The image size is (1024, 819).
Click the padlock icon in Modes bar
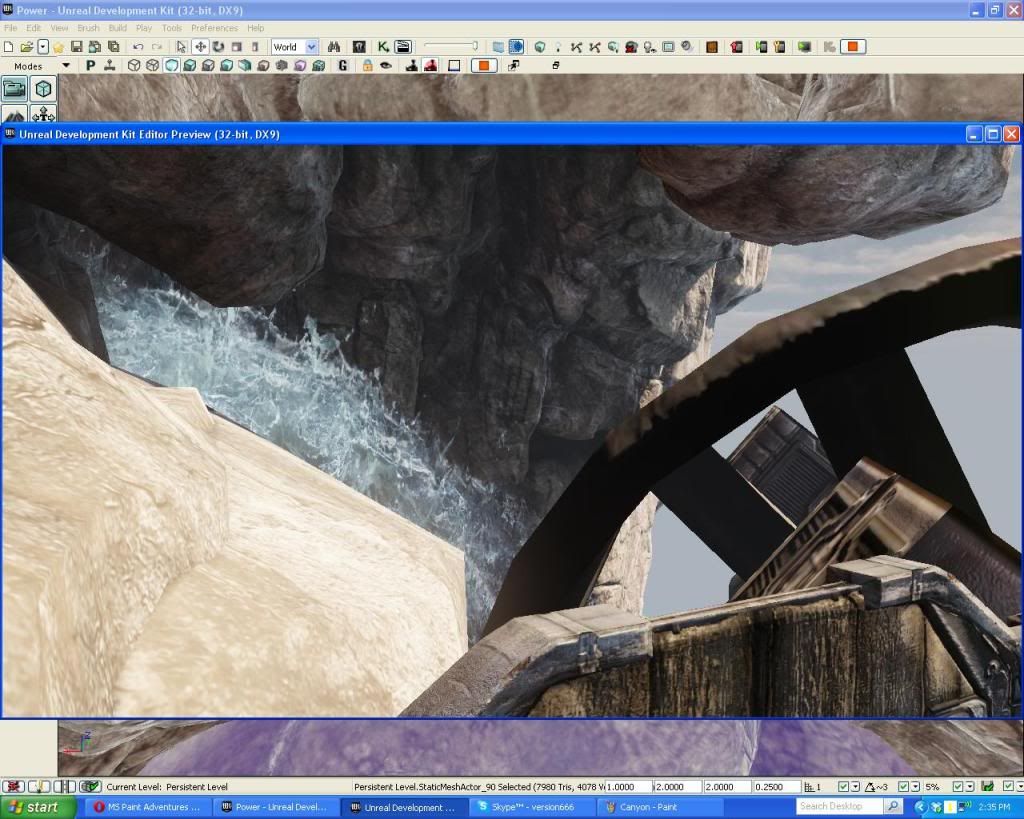367,66
